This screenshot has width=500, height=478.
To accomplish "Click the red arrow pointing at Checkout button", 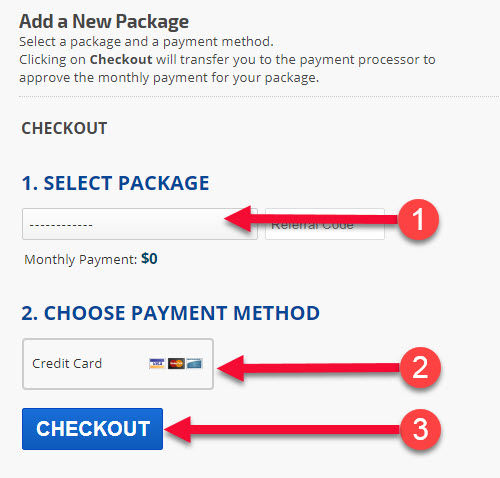I will [282, 429].
